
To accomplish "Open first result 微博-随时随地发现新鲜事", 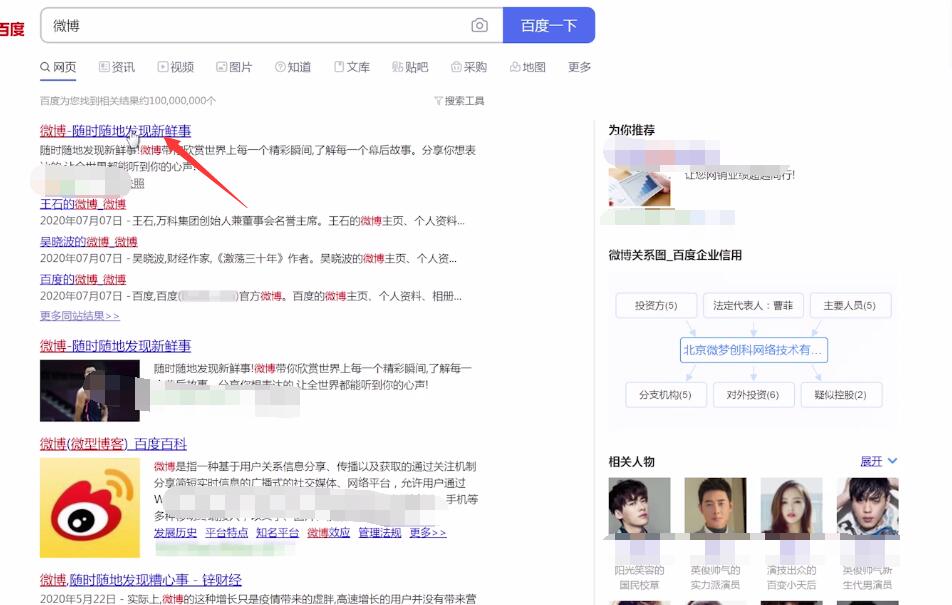I will 115,131.
